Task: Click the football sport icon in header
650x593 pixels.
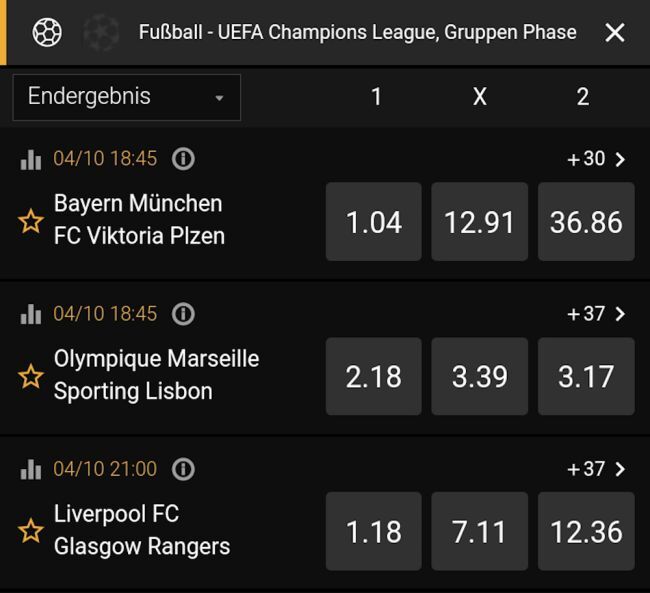Action: [47, 32]
